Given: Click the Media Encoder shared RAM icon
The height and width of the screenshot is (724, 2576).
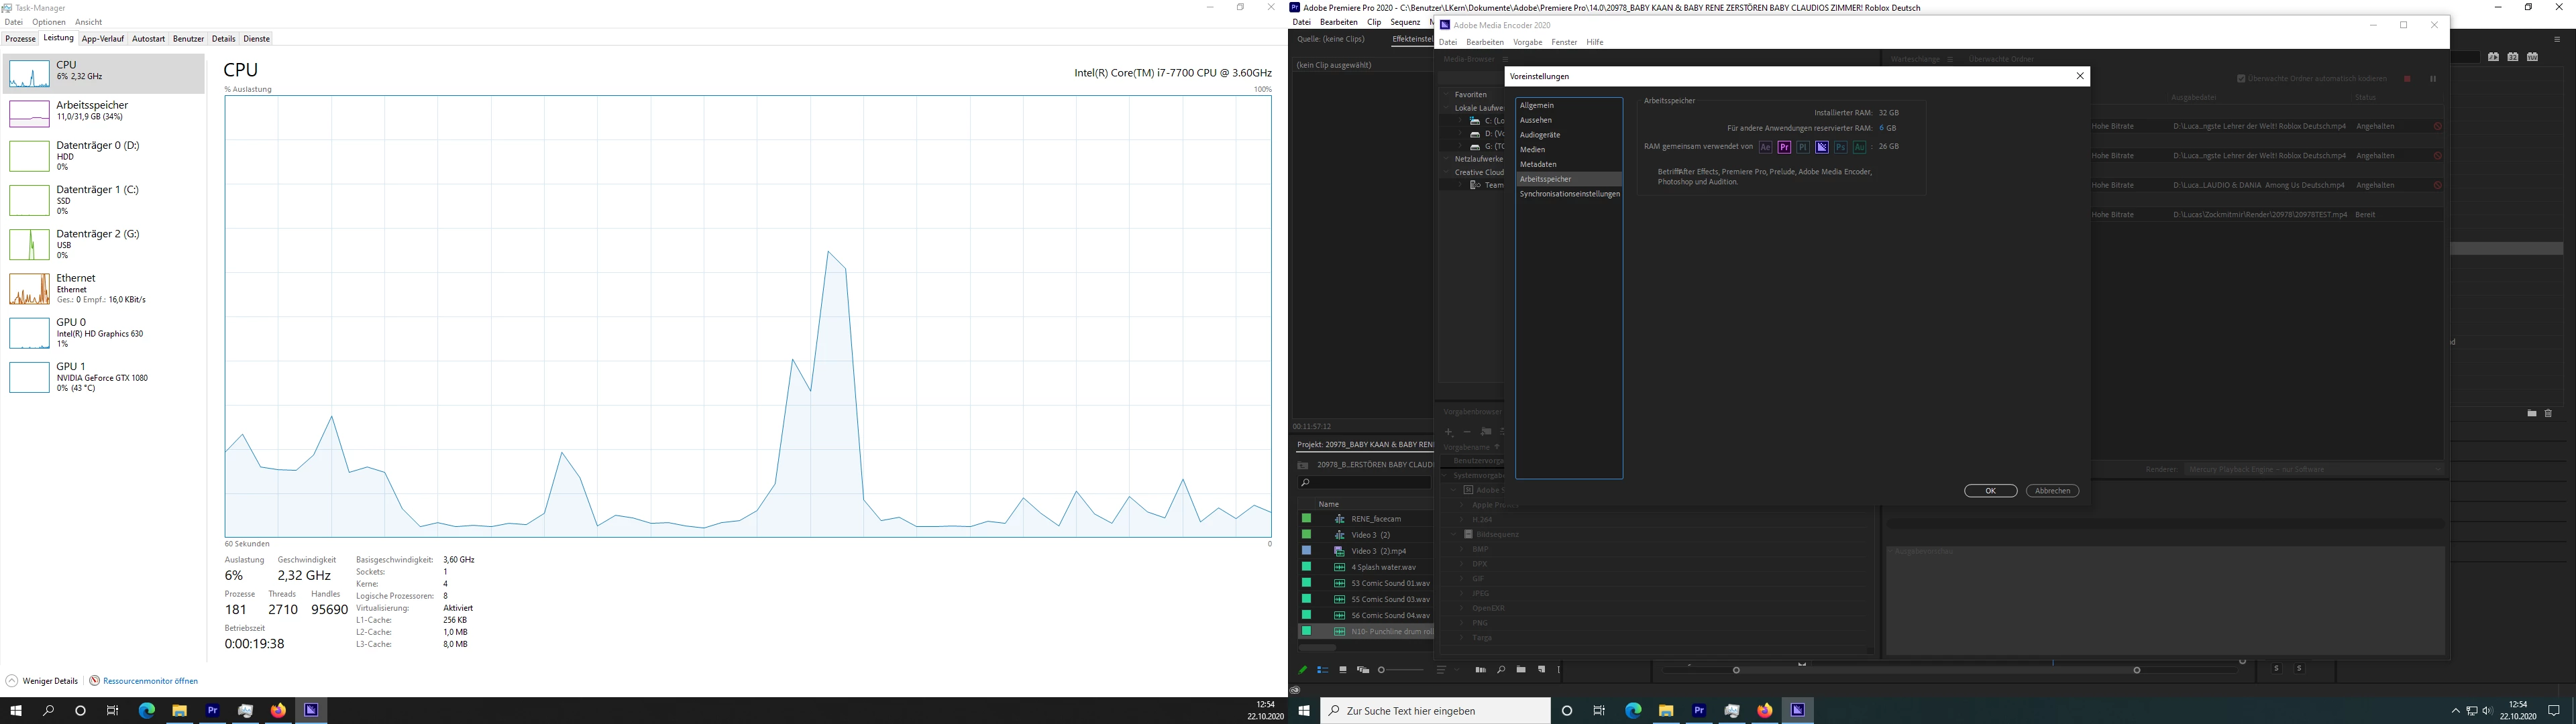Looking at the screenshot, I should [x=1822, y=147].
